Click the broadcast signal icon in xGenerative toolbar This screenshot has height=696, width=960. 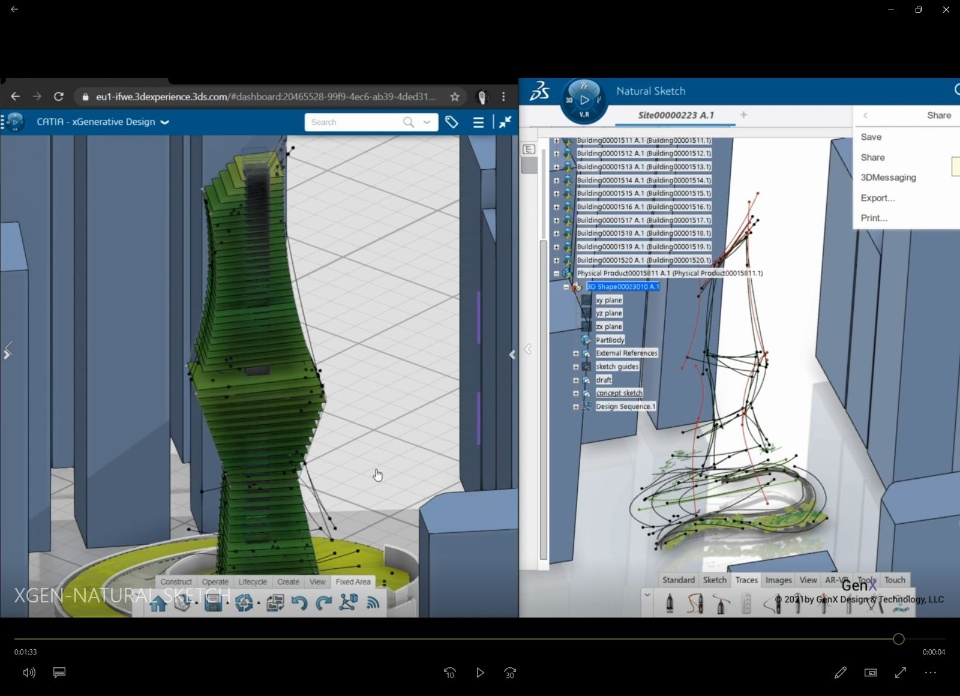click(373, 603)
